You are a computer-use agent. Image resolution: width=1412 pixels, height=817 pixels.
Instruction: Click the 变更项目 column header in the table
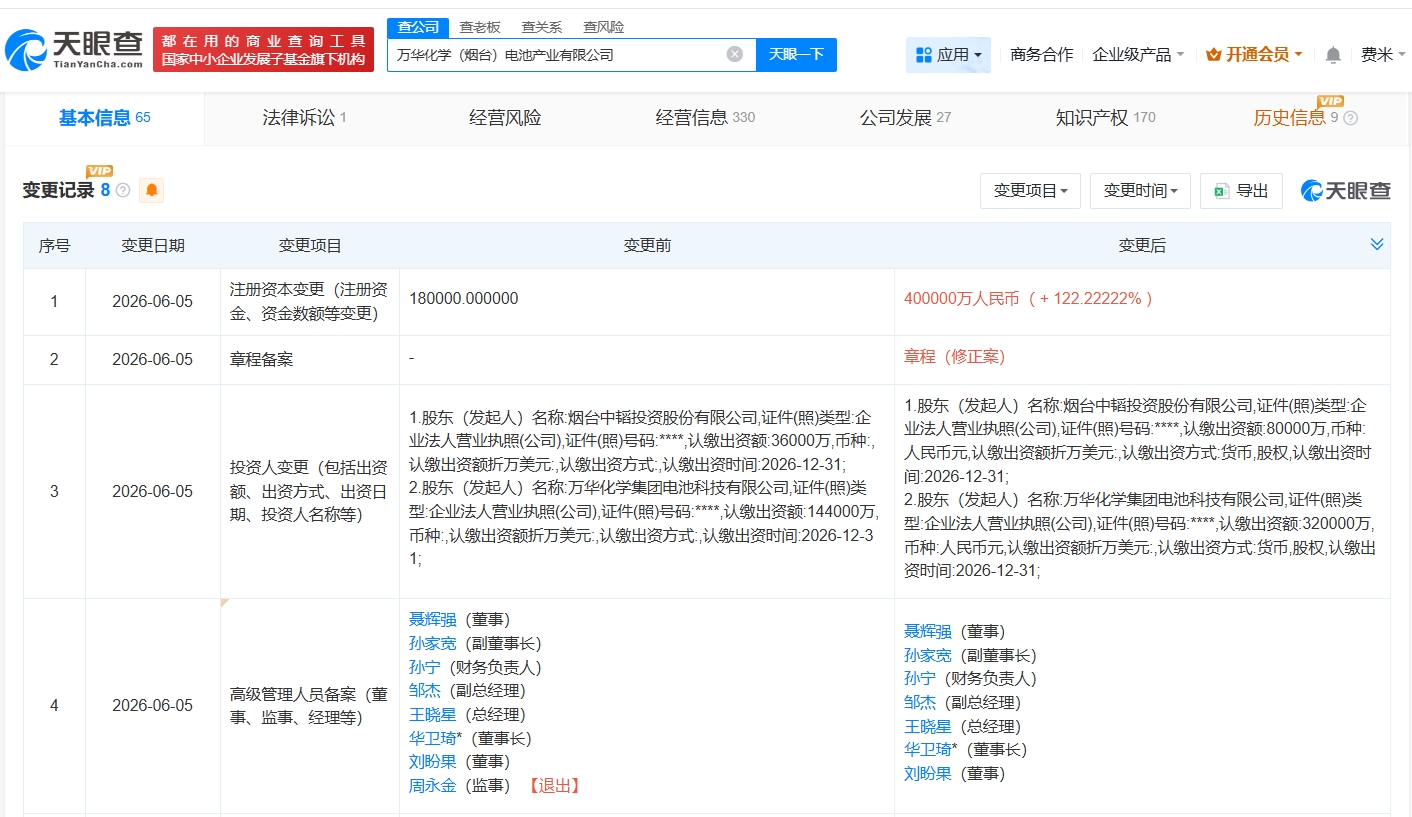pyautogui.click(x=310, y=246)
